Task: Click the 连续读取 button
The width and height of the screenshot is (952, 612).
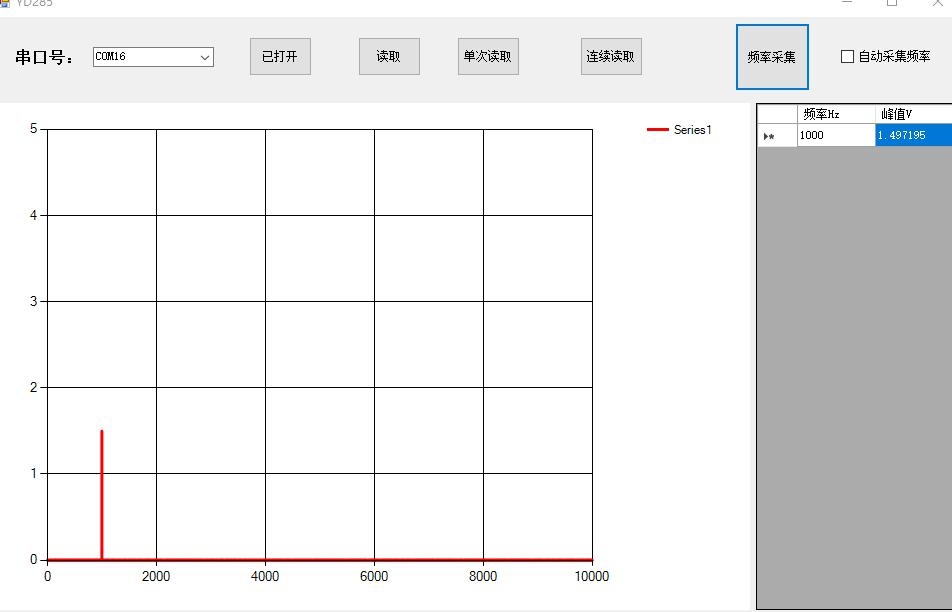Action: [x=611, y=56]
